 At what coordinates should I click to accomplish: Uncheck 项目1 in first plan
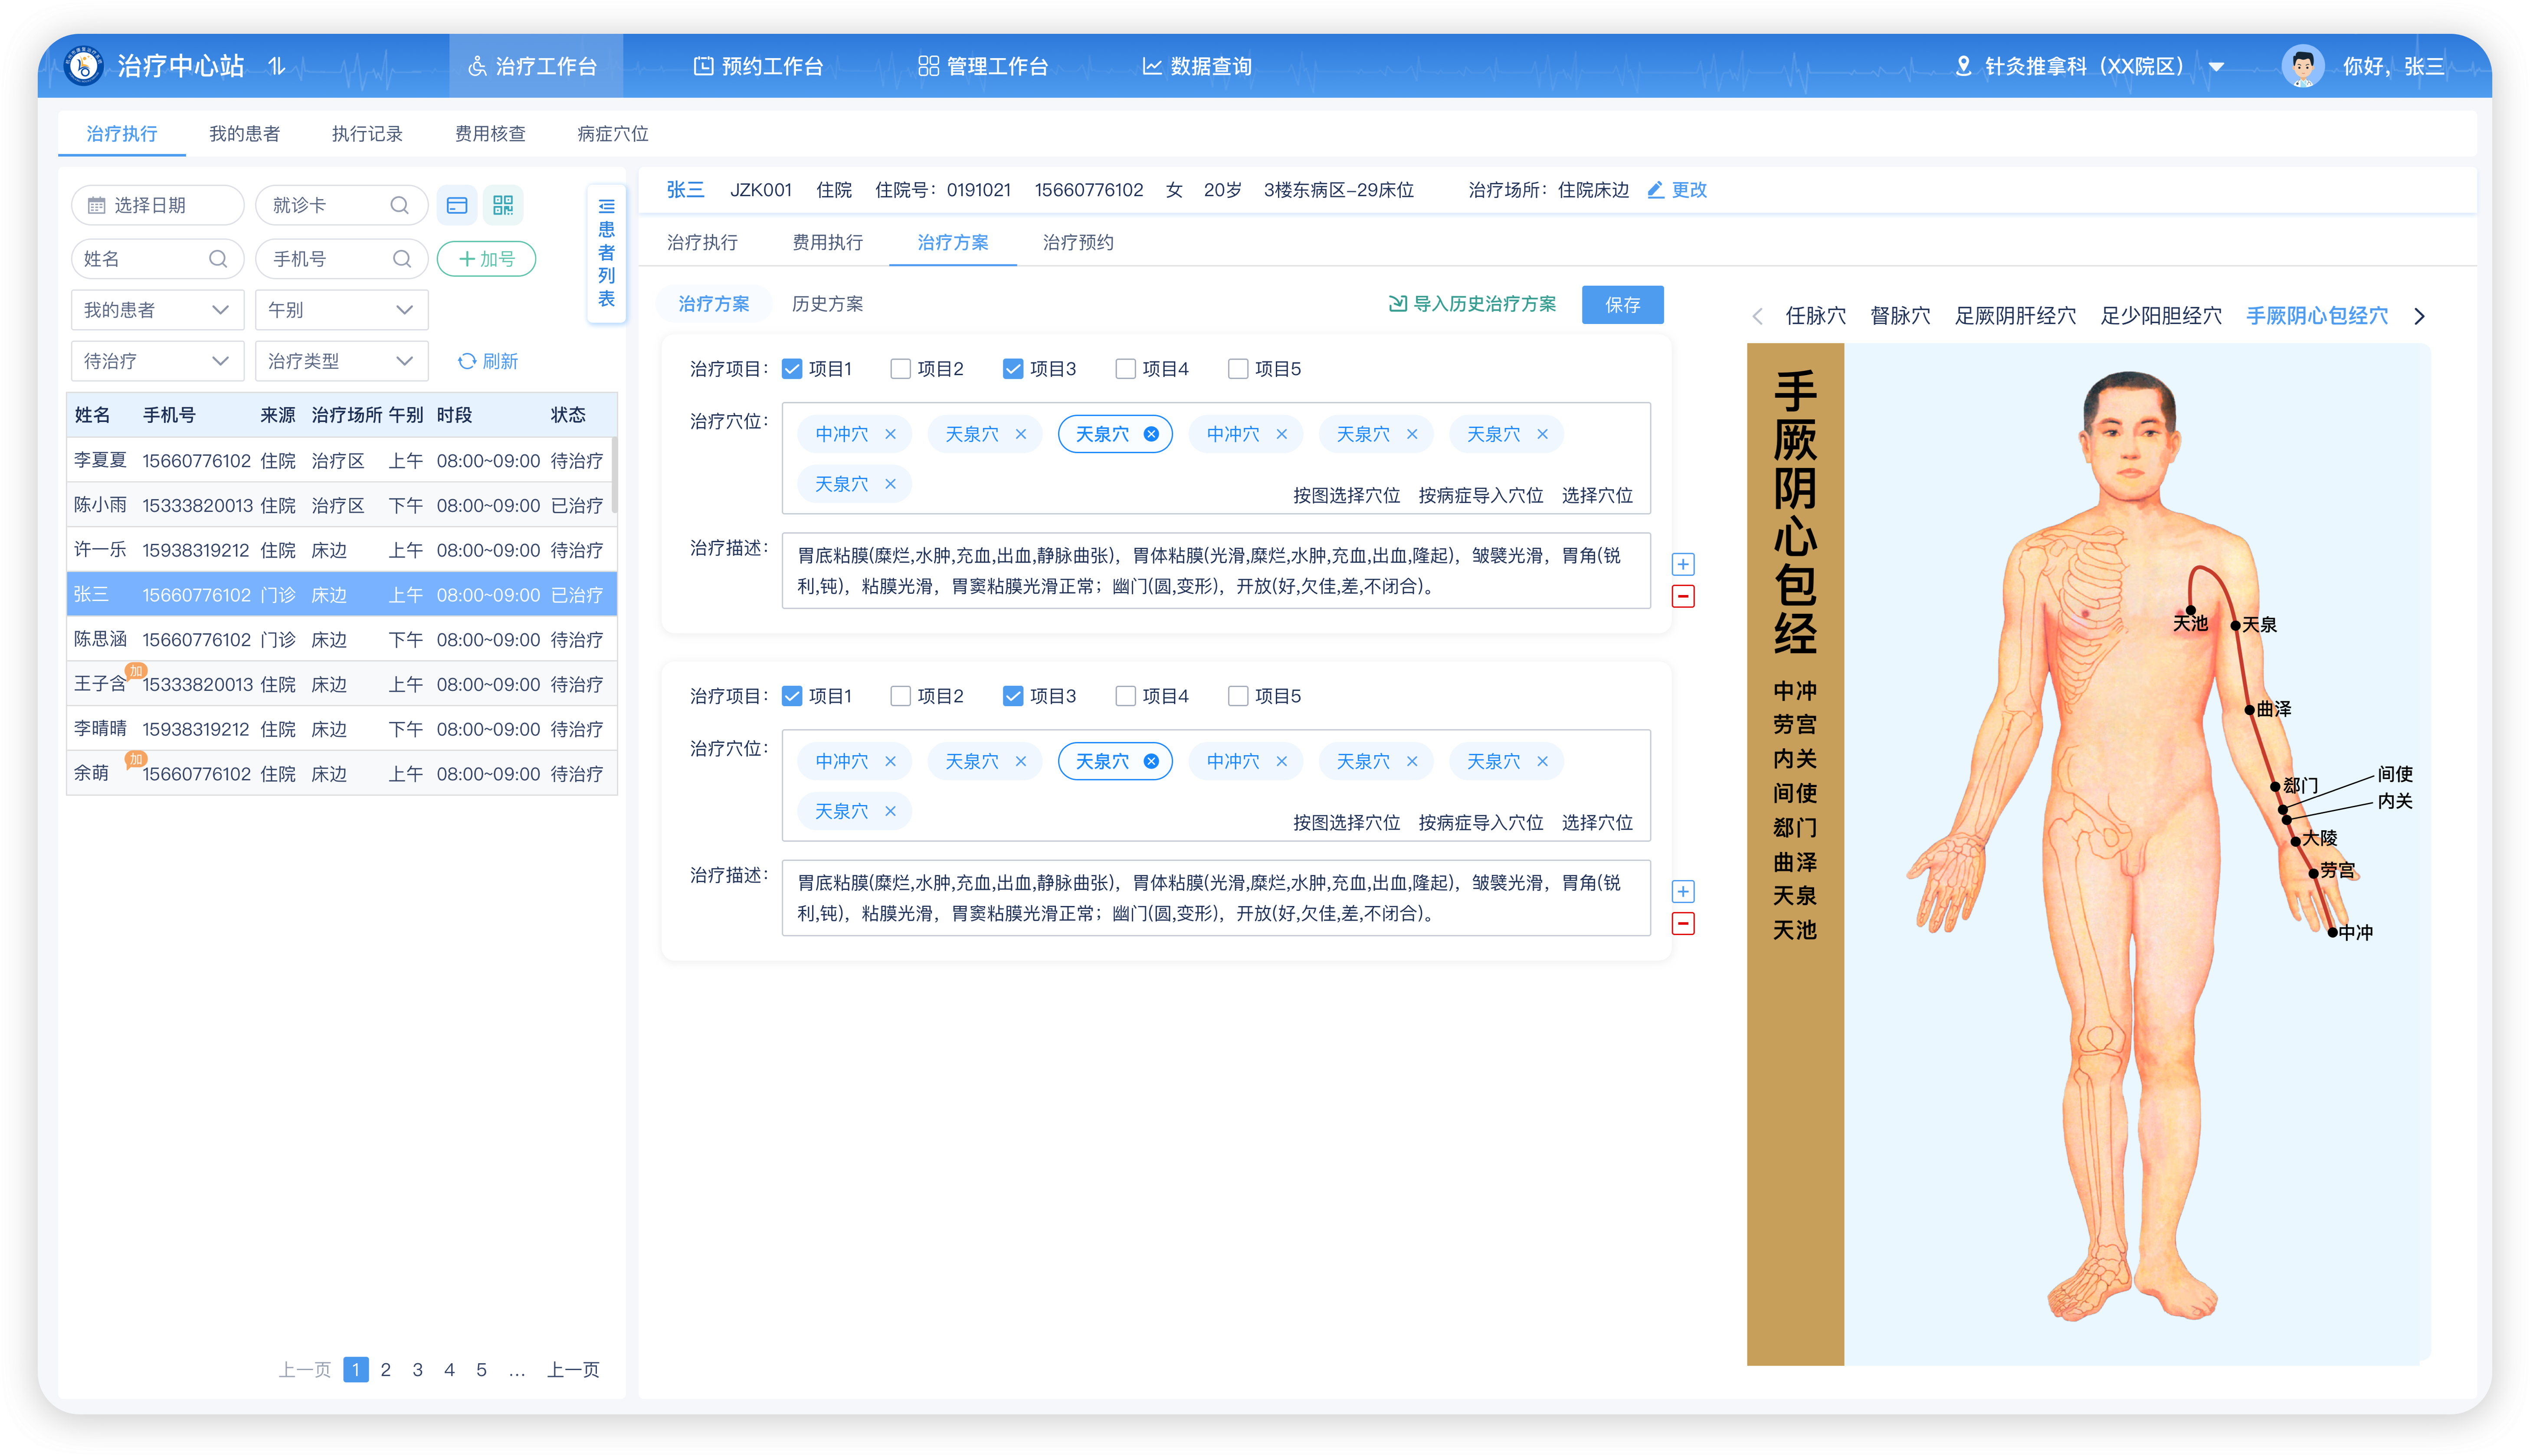coord(792,369)
